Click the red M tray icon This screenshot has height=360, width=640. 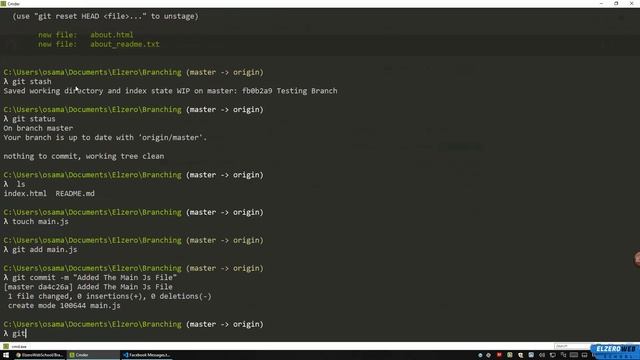tap(499, 355)
